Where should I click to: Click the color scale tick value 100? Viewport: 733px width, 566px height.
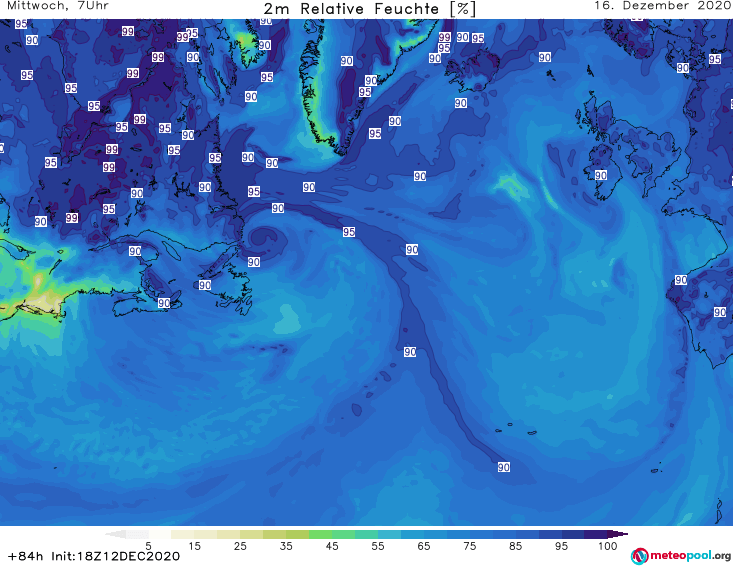click(608, 545)
